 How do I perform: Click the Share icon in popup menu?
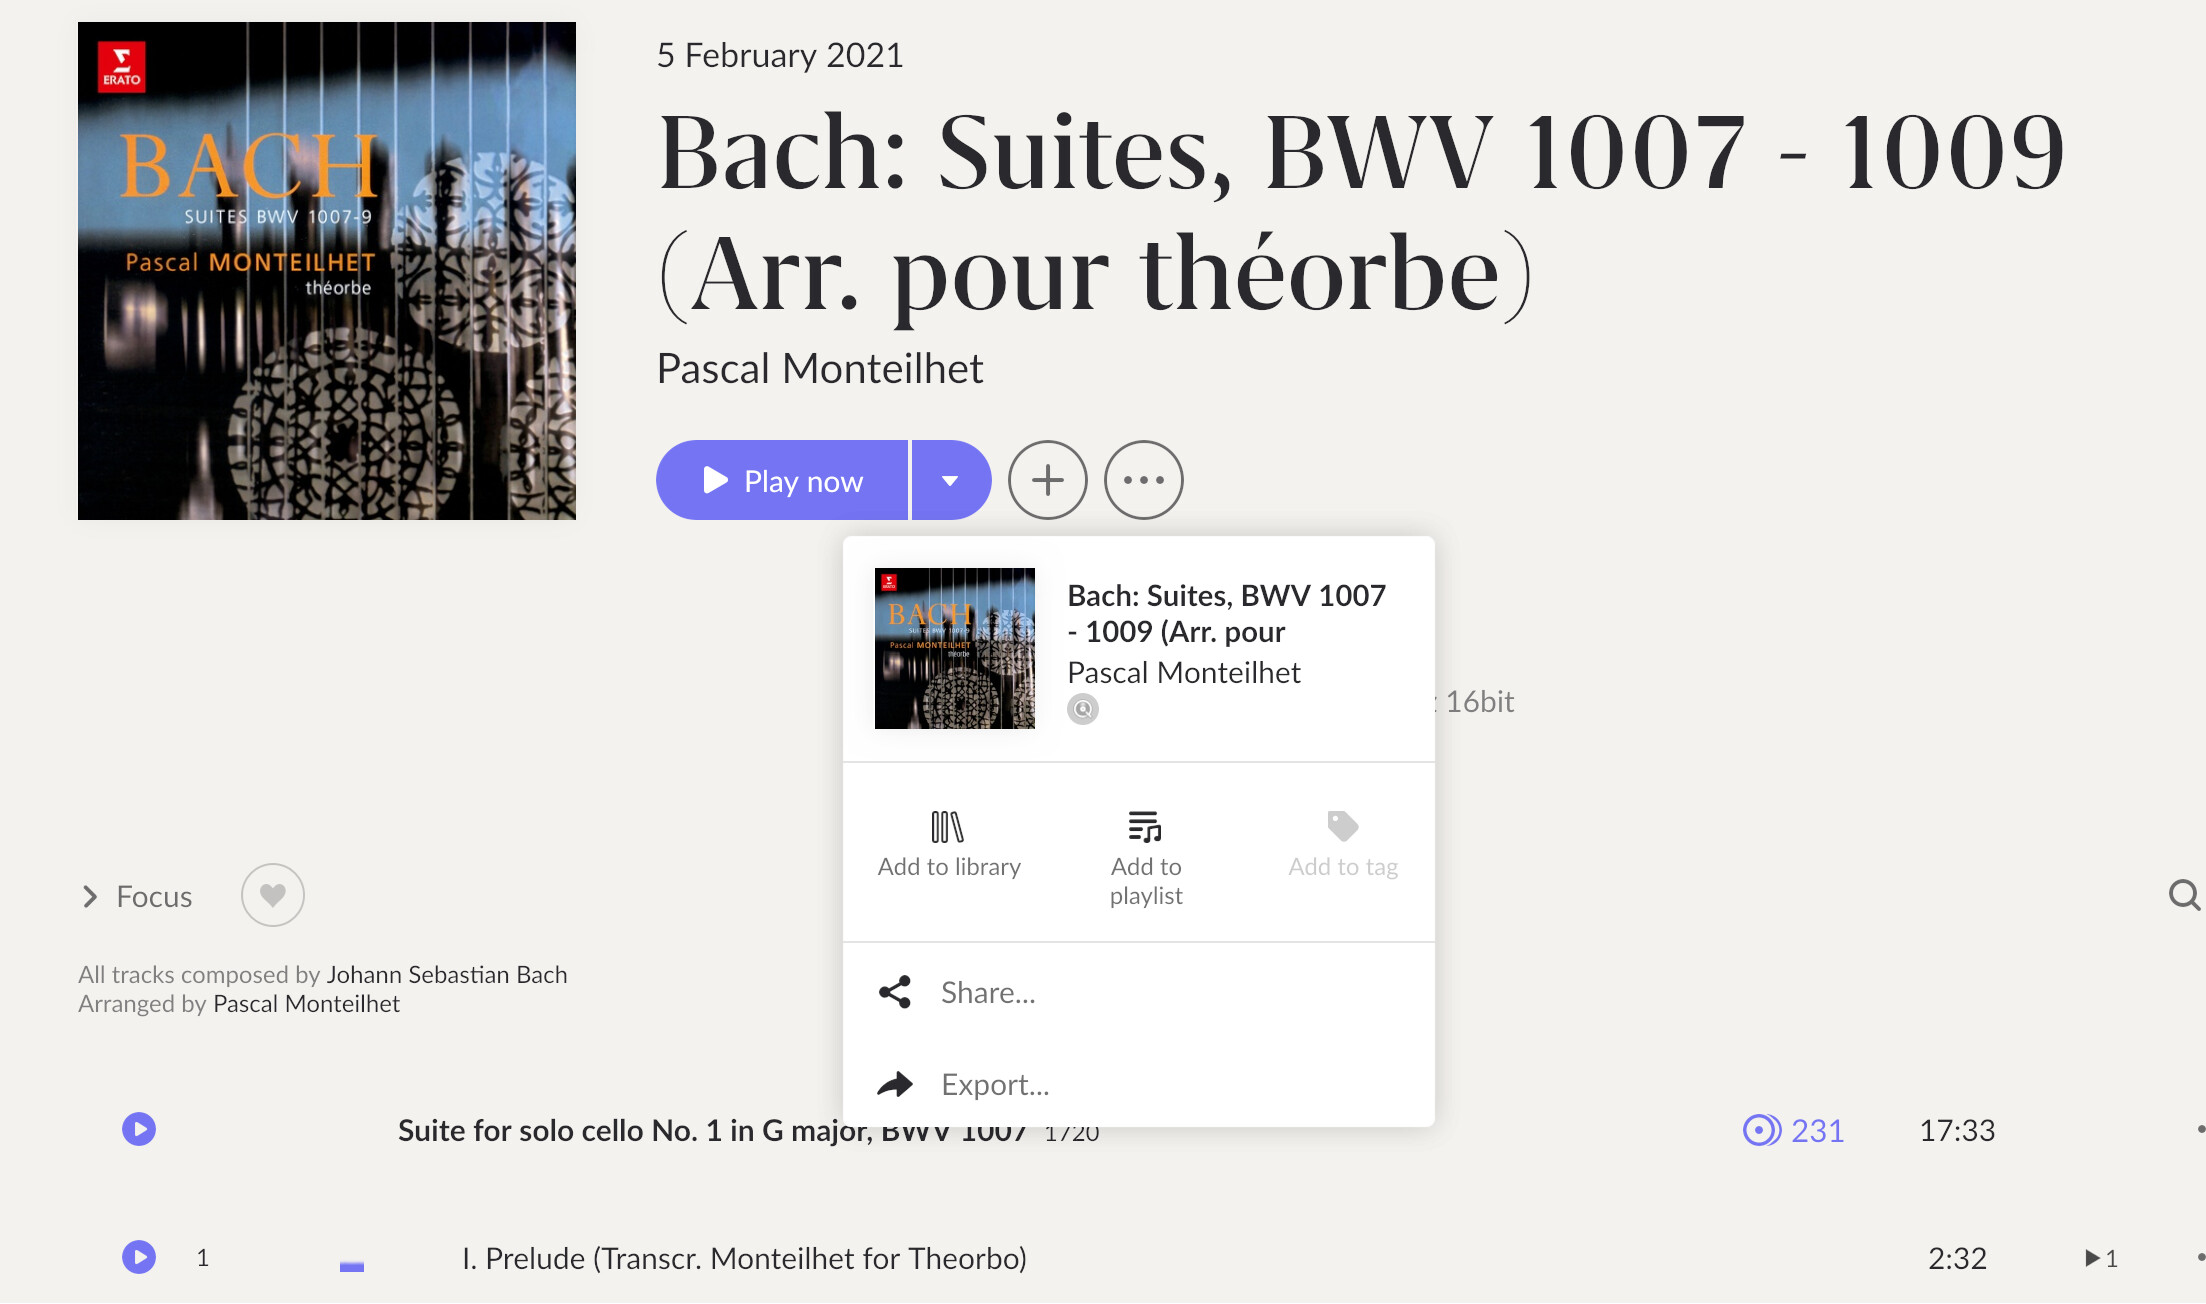(895, 992)
